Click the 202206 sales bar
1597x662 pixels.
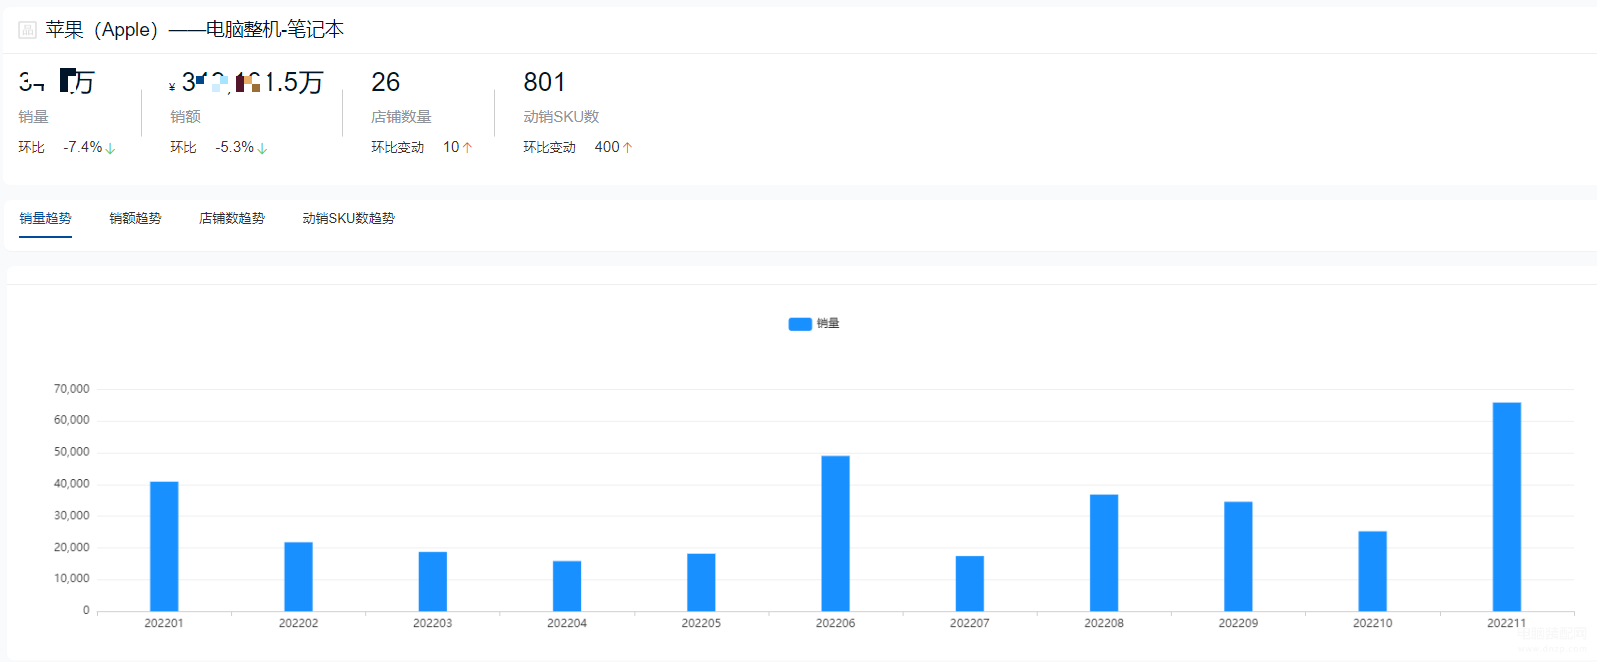coord(835,533)
